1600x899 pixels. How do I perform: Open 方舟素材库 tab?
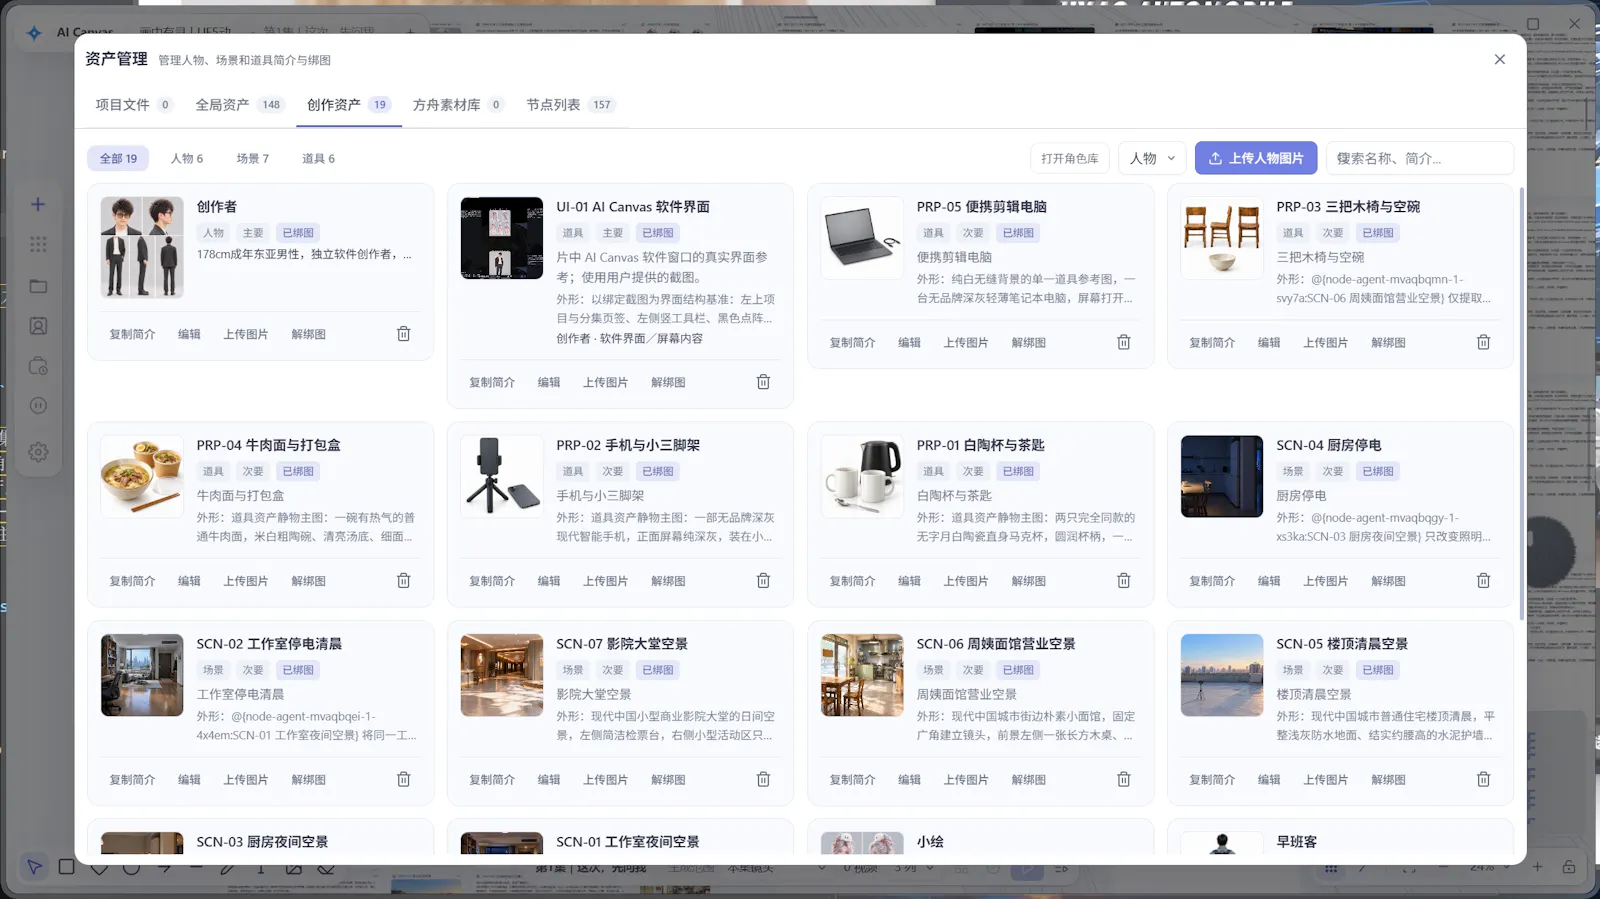(458, 105)
